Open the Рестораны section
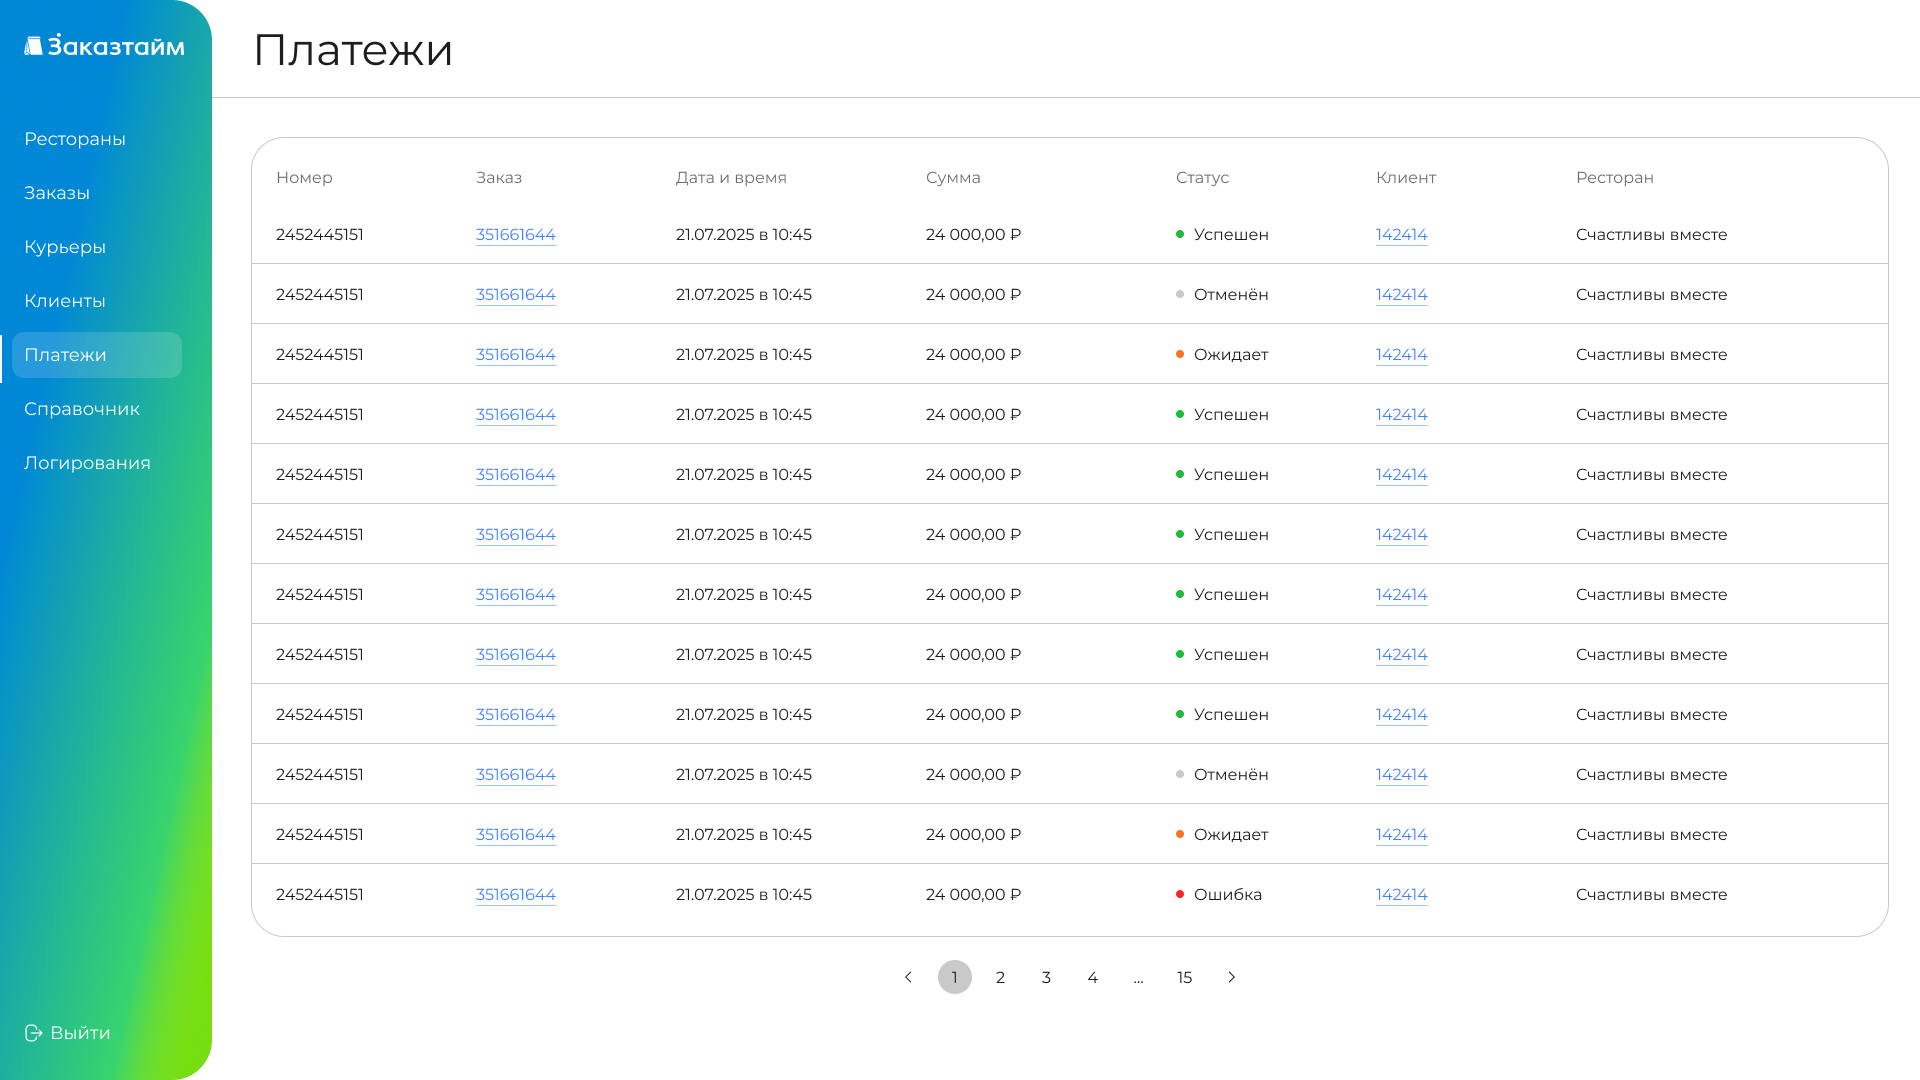Screen dimensions: 1920x1080 point(75,139)
